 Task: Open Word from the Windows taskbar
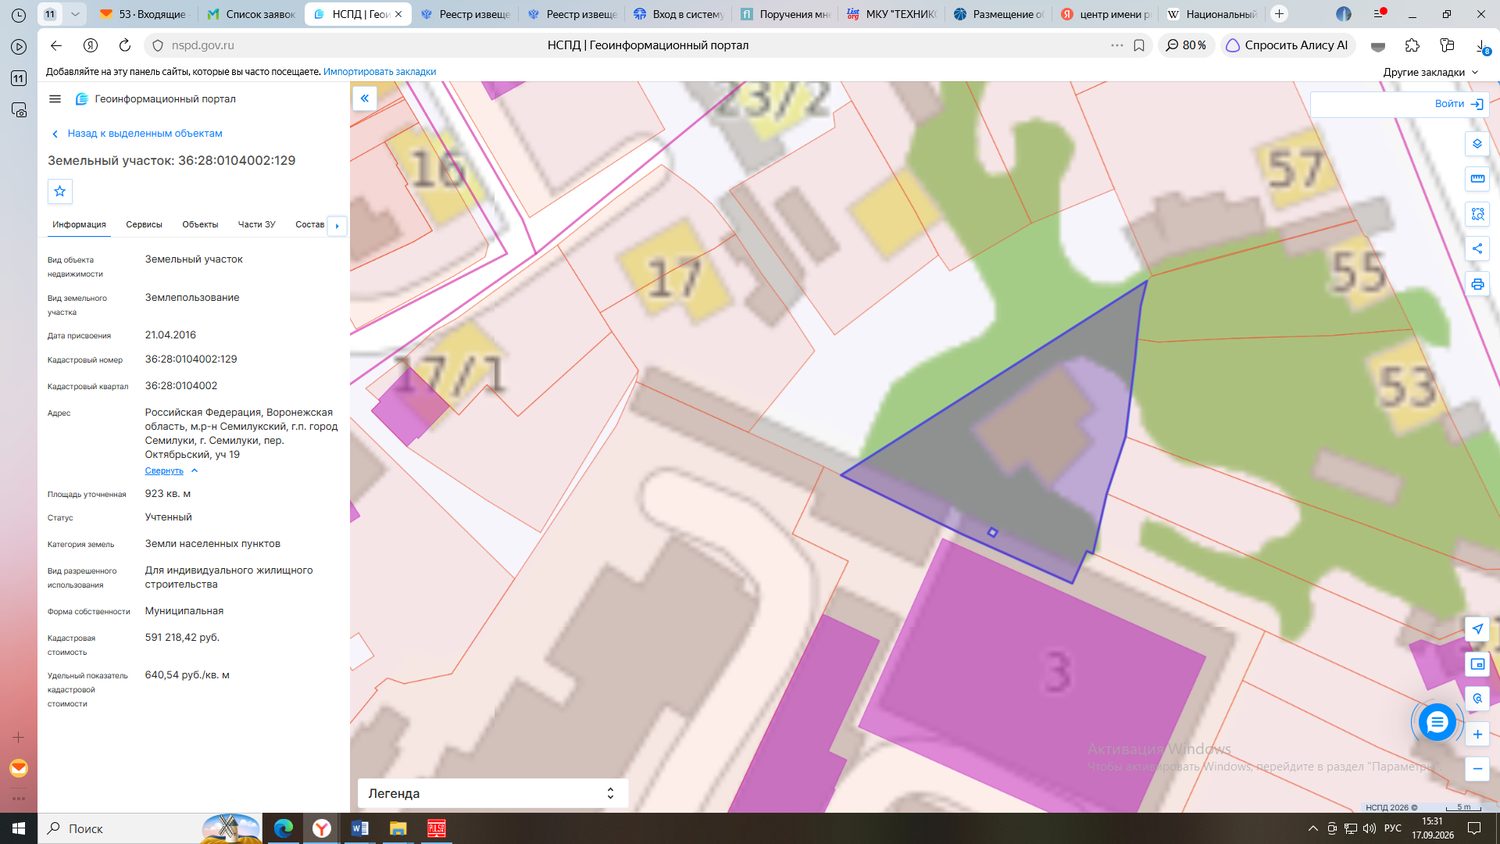360,828
